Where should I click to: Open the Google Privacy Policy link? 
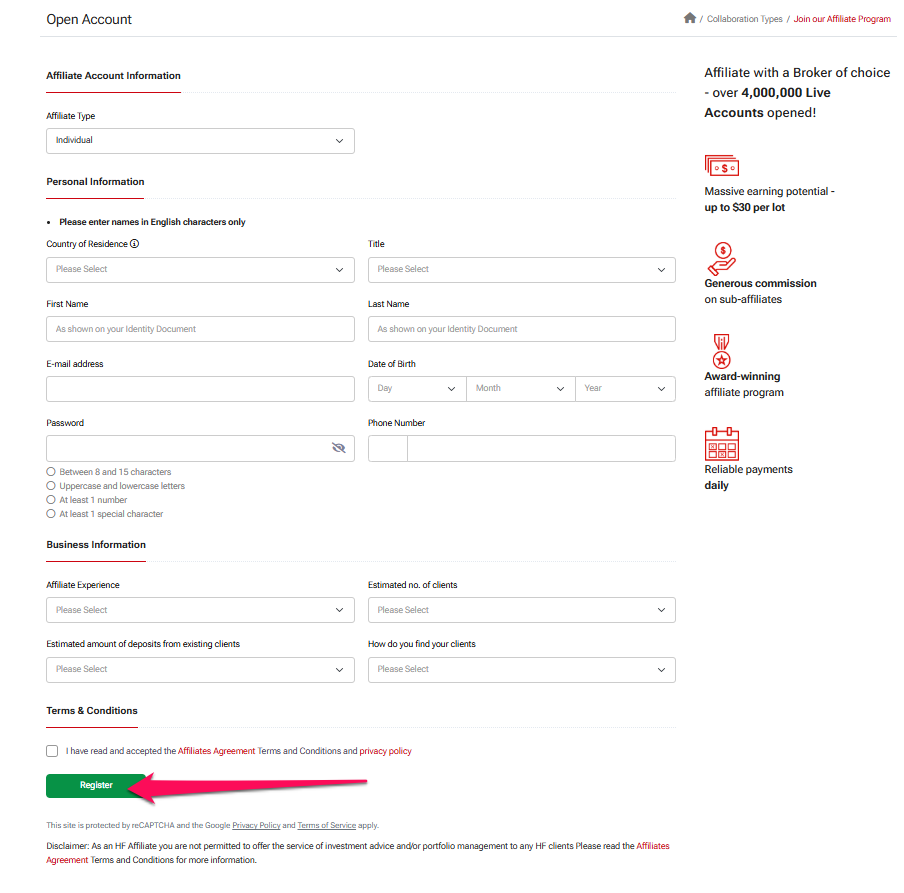pyautogui.click(x=256, y=825)
